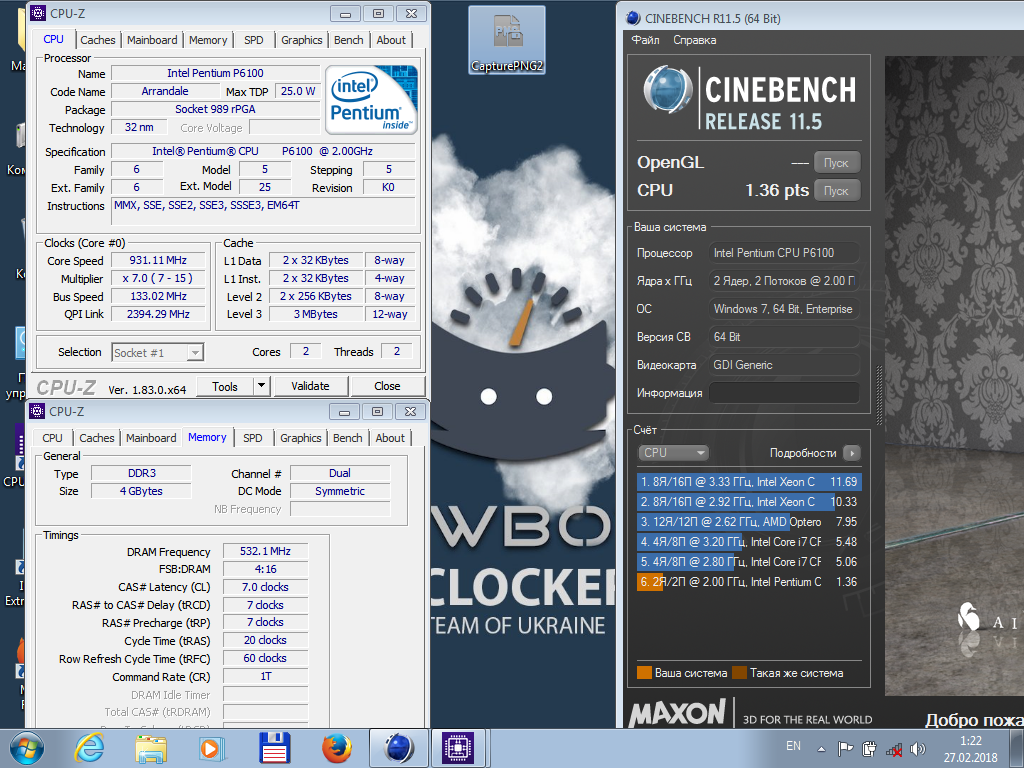1024x768 pixels.
Task: Open SPD tab in lower CPU-Z
Action: coord(253,438)
